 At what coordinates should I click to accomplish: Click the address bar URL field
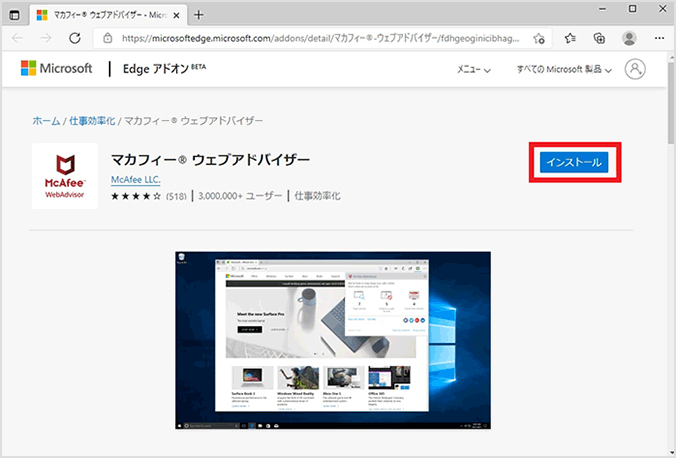(x=320, y=38)
